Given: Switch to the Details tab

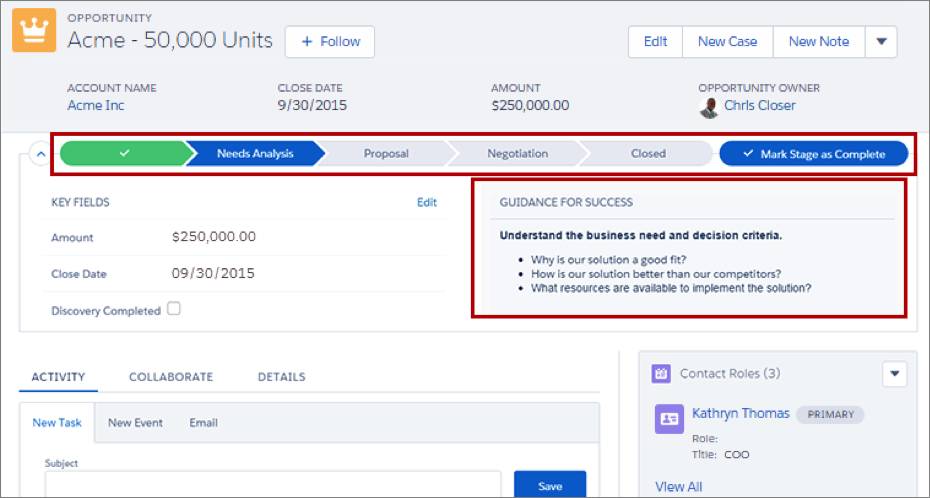Looking at the screenshot, I should pyautogui.click(x=281, y=377).
